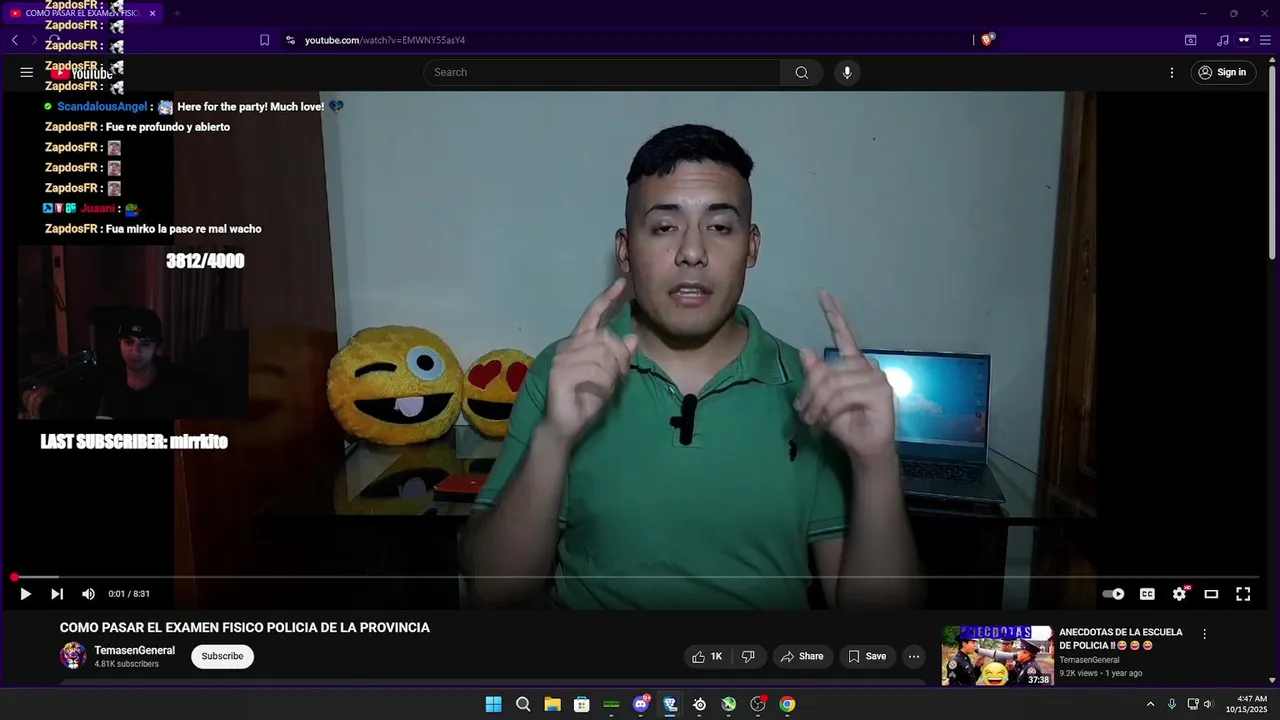
Task: Play the video
Action: pyautogui.click(x=26, y=594)
